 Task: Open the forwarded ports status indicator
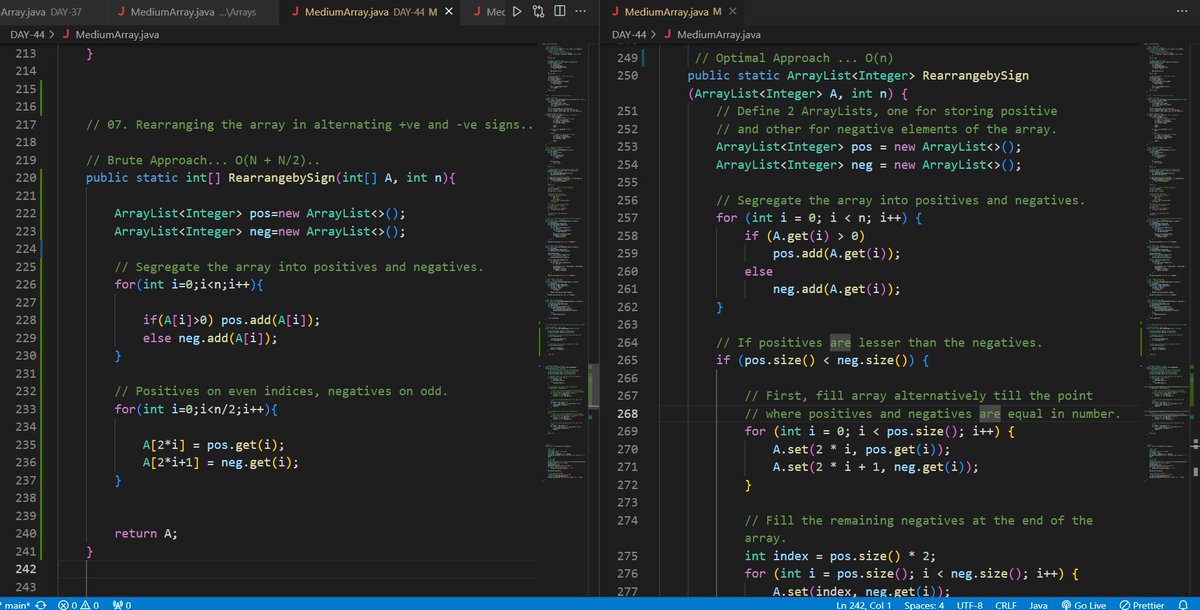123,604
